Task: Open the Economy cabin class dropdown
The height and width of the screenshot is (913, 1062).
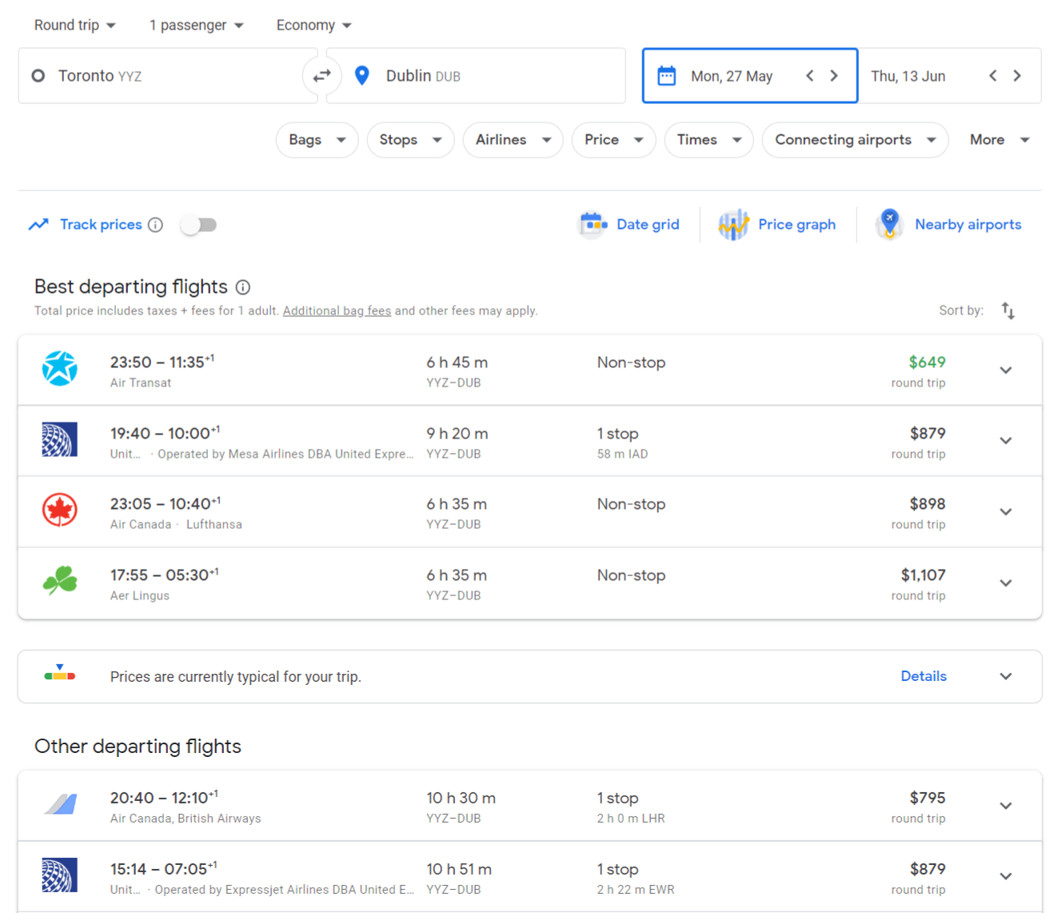Action: click(x=313, y=24)
